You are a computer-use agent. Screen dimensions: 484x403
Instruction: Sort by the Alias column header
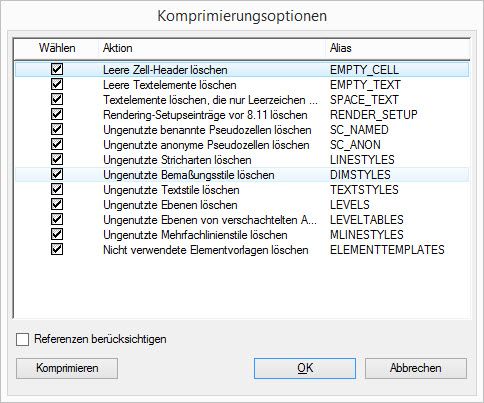coord(398,48)
